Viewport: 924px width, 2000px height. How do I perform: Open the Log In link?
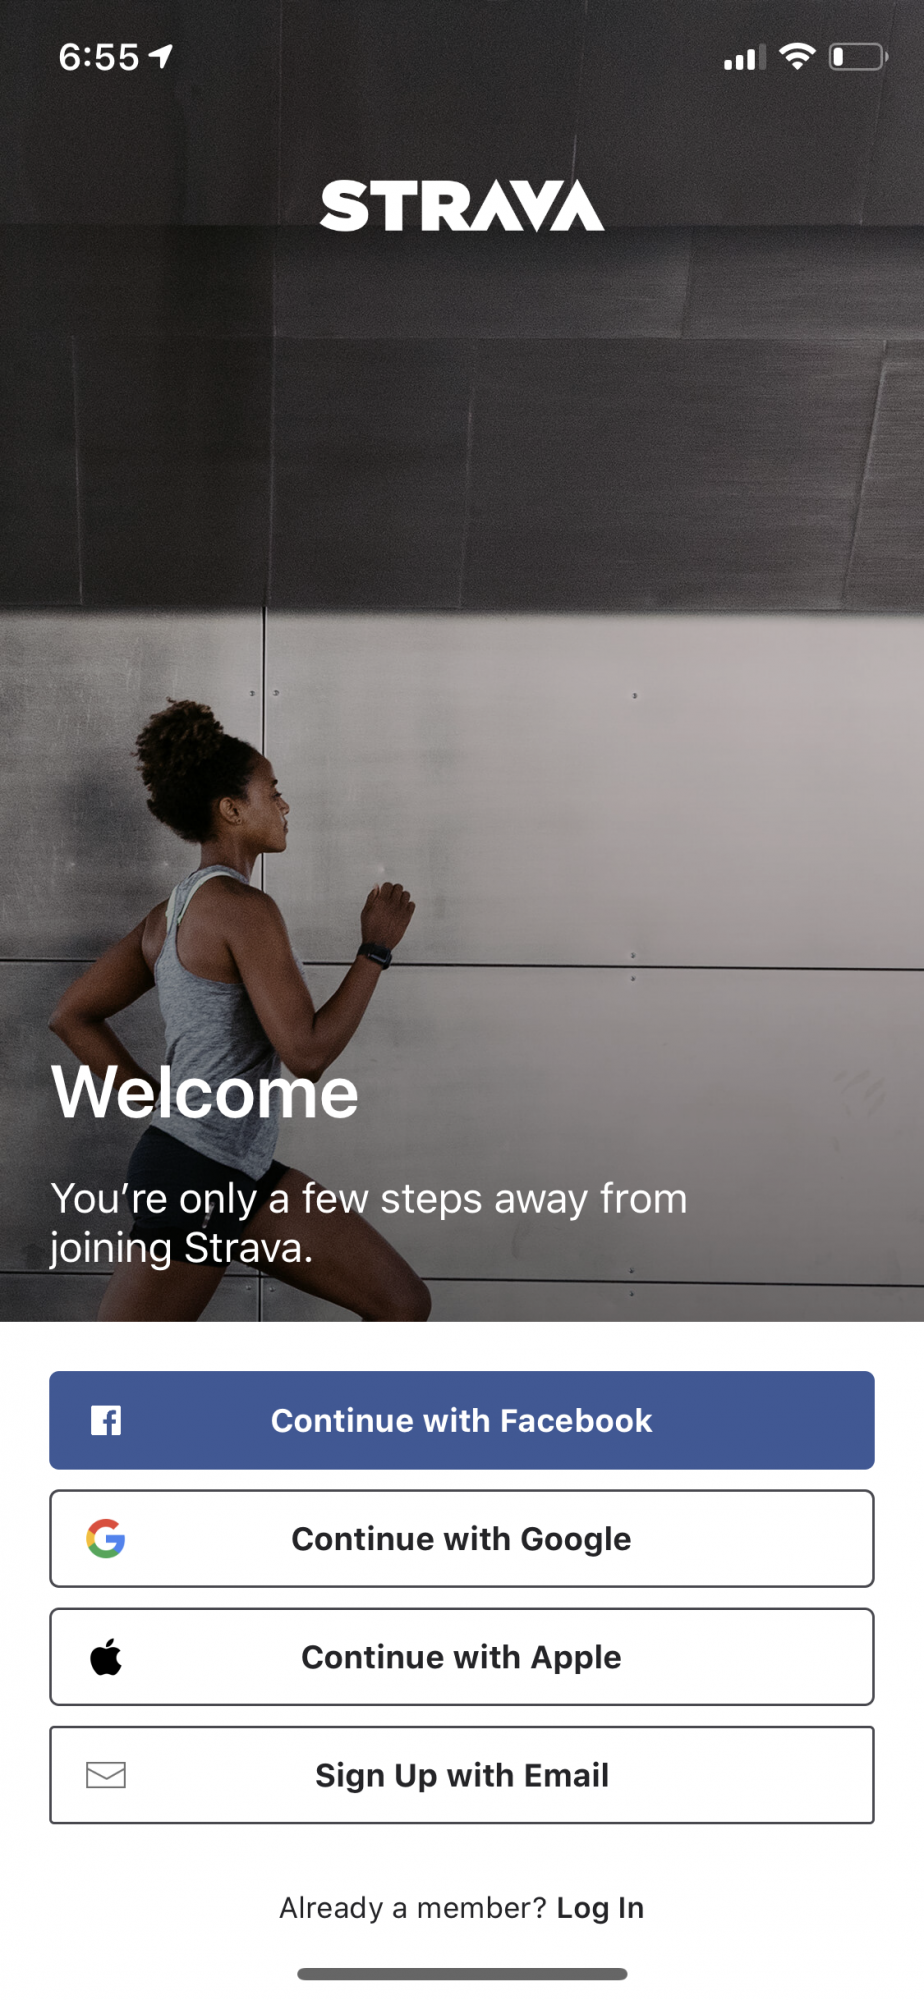tap(600, 1908)
